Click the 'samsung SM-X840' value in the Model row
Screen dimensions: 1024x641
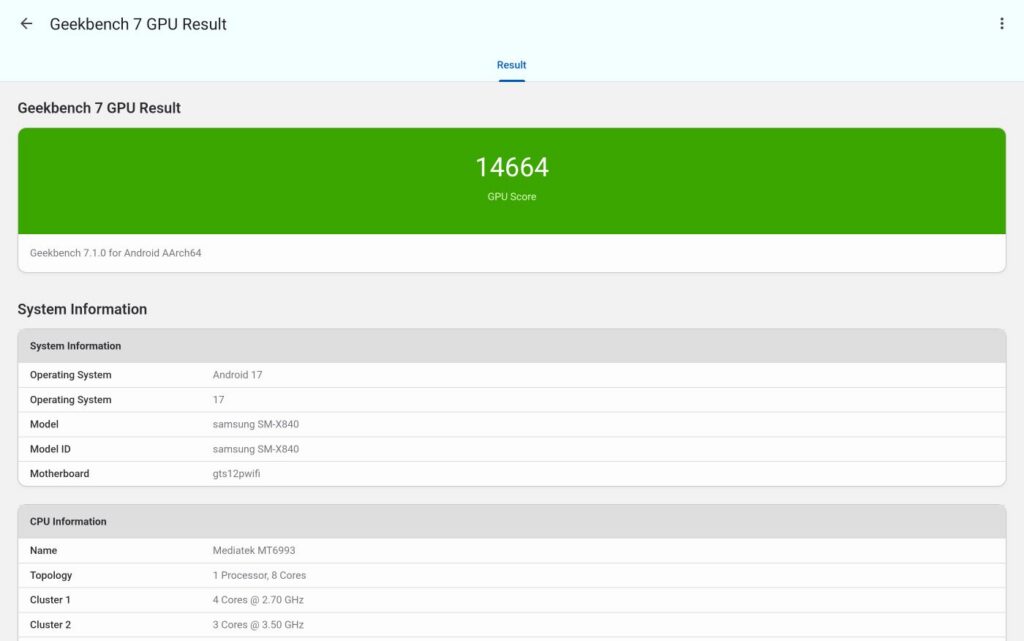click(x=255, y=424)
